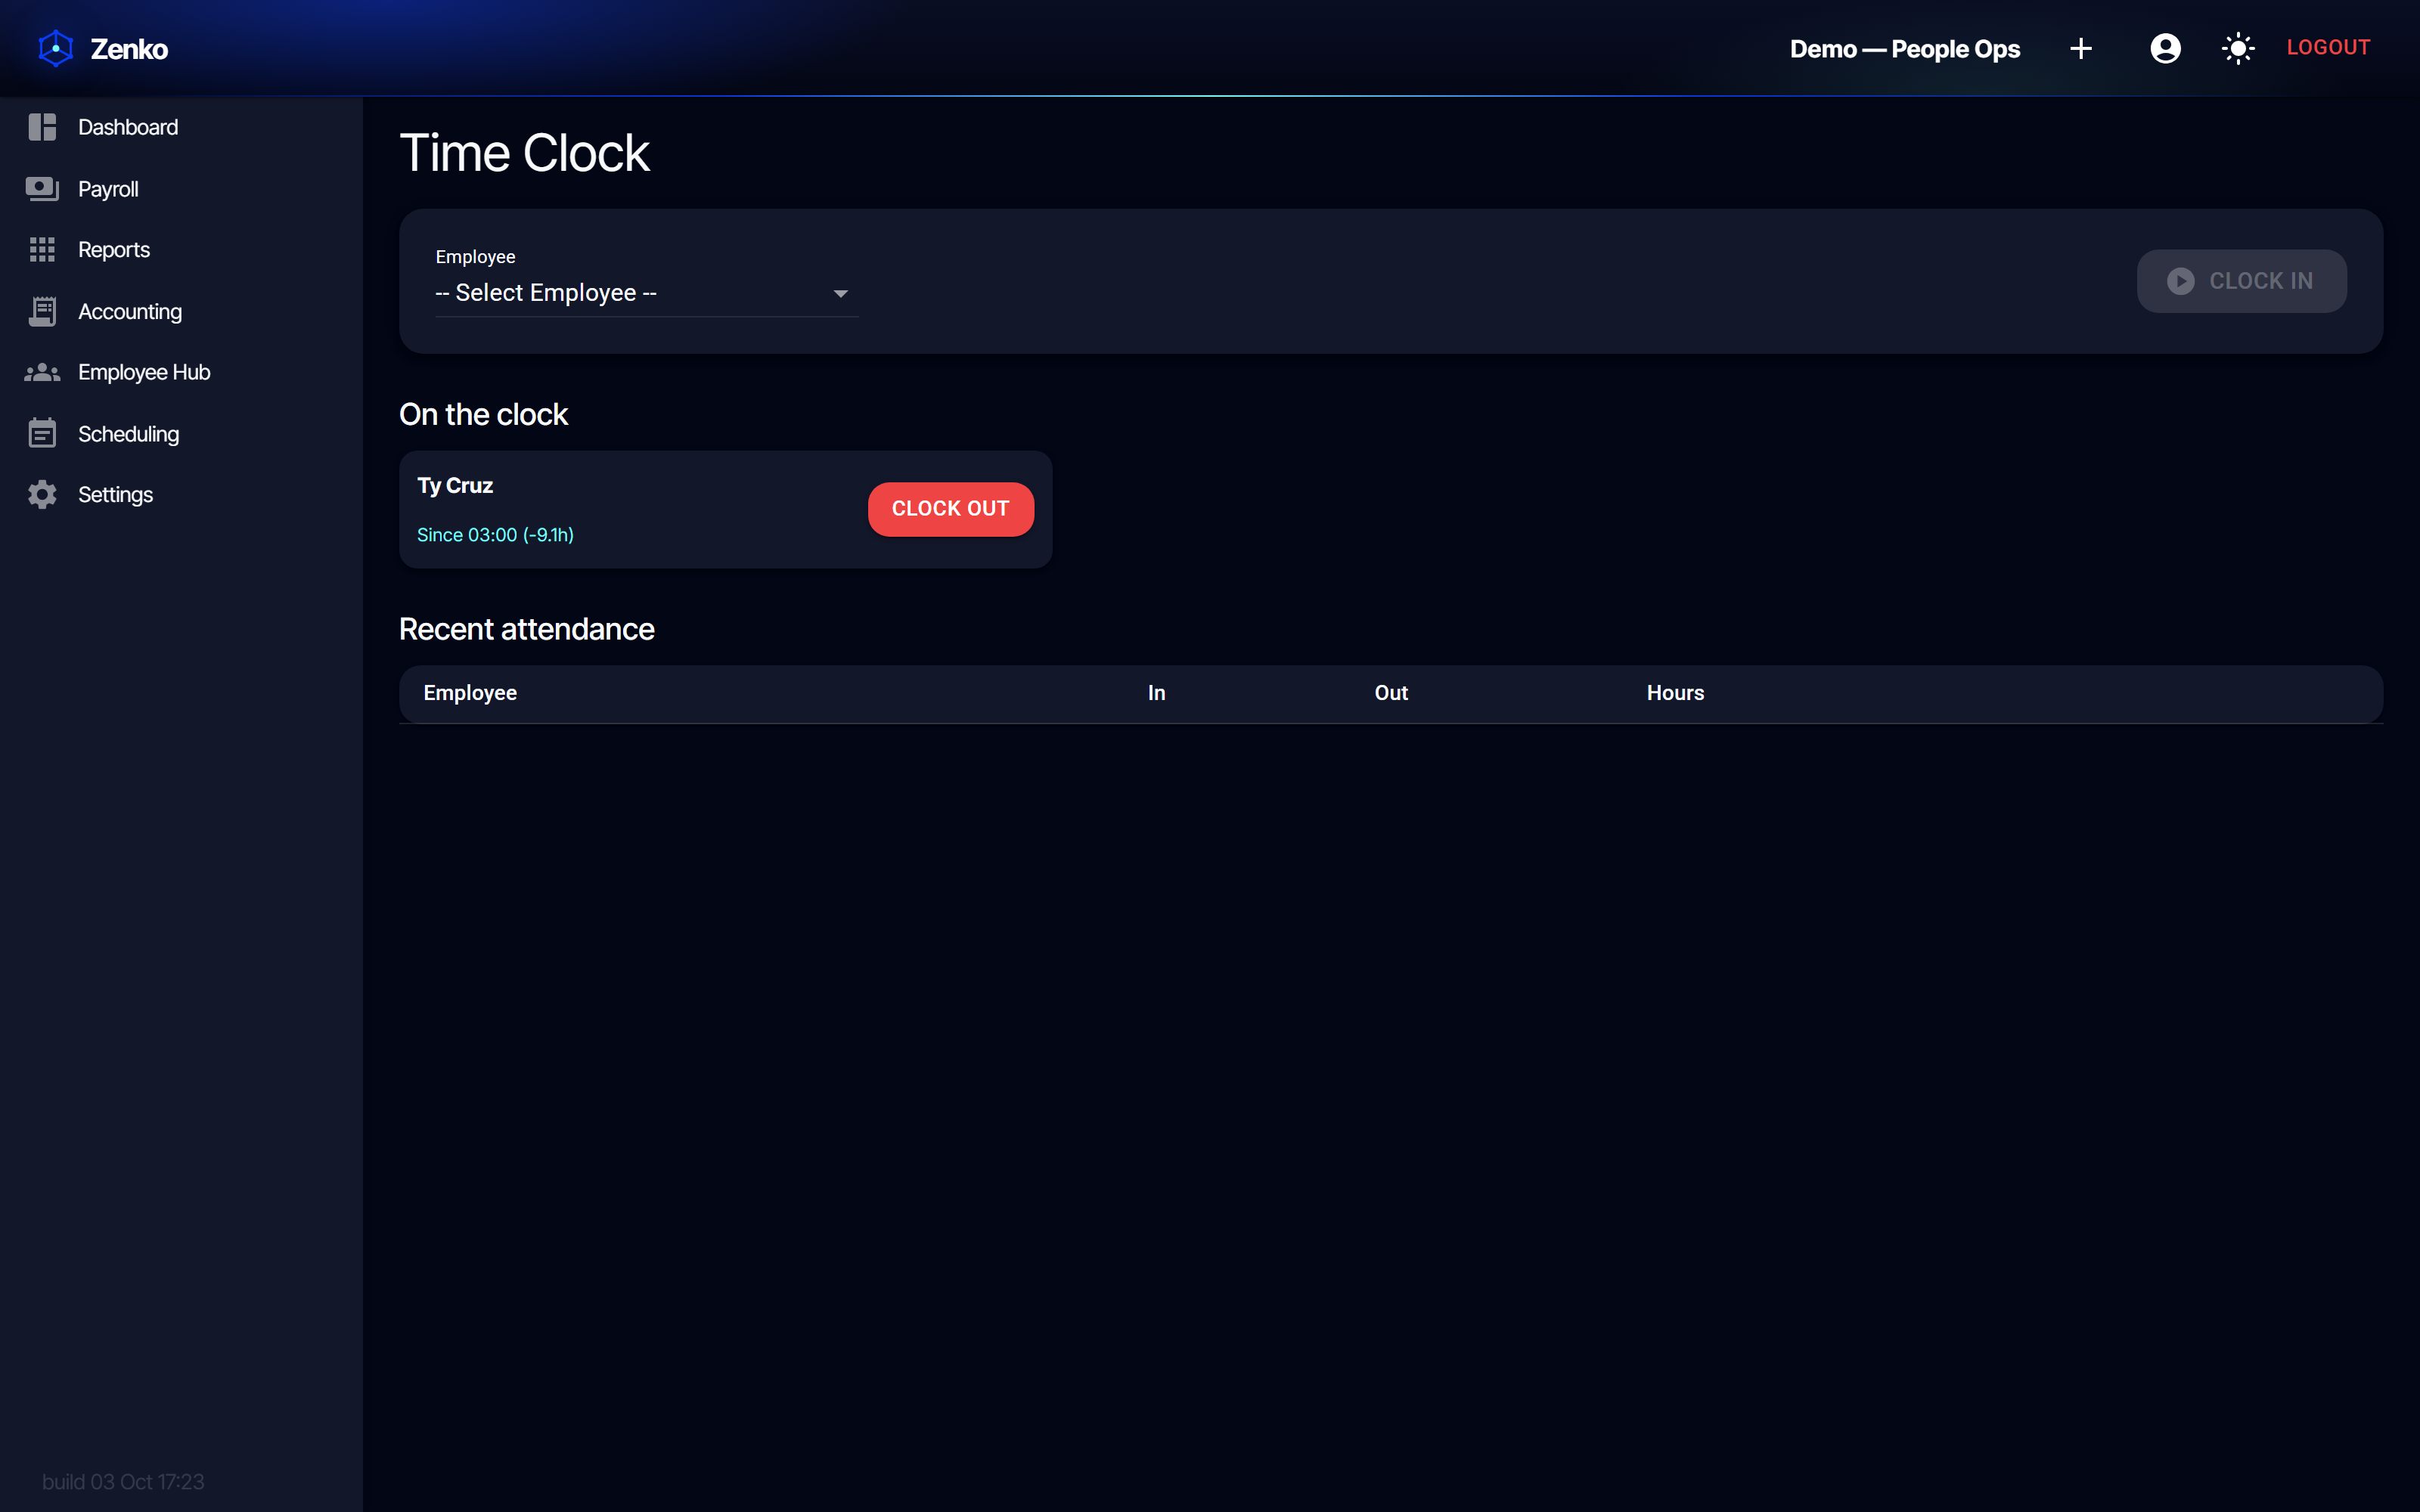The width and height of the screenshot is (2420, 1512).
Task: Click the Employee column header
Action: pos(470,693)
